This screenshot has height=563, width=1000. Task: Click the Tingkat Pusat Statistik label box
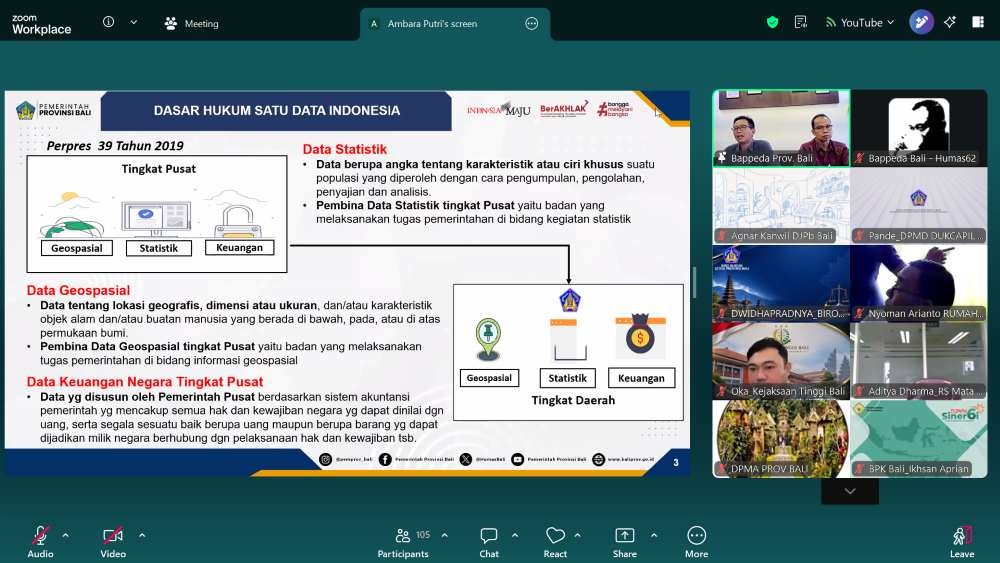pyautogui.click(x=159, y=248)
